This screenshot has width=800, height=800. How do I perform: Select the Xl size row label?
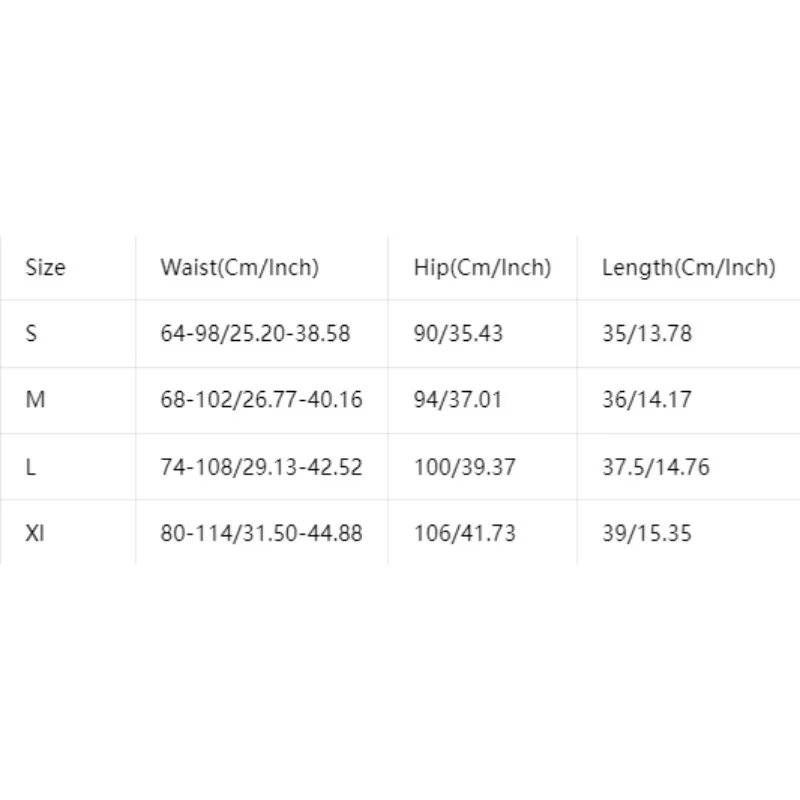pos(35,533)
